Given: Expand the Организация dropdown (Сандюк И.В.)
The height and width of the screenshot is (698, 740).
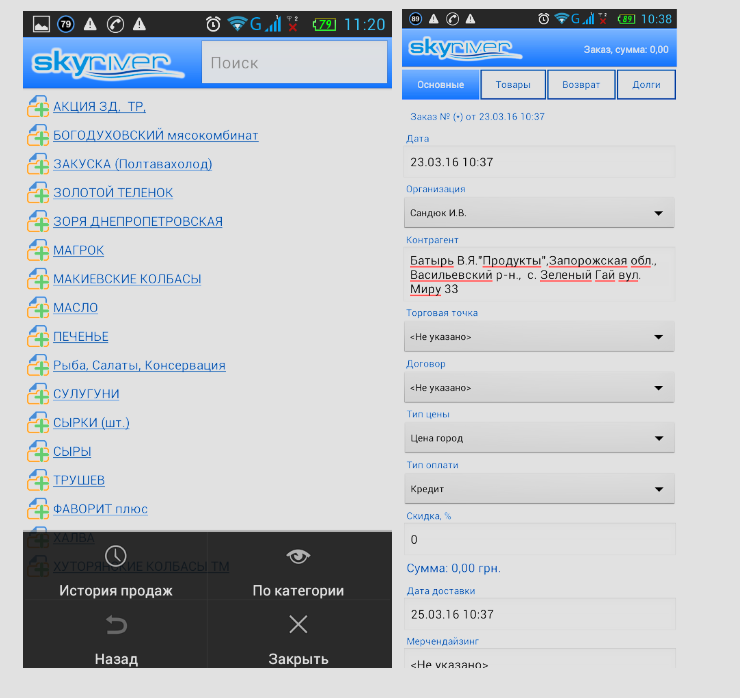Looking at the screenshot, I should tap(540, 213).
